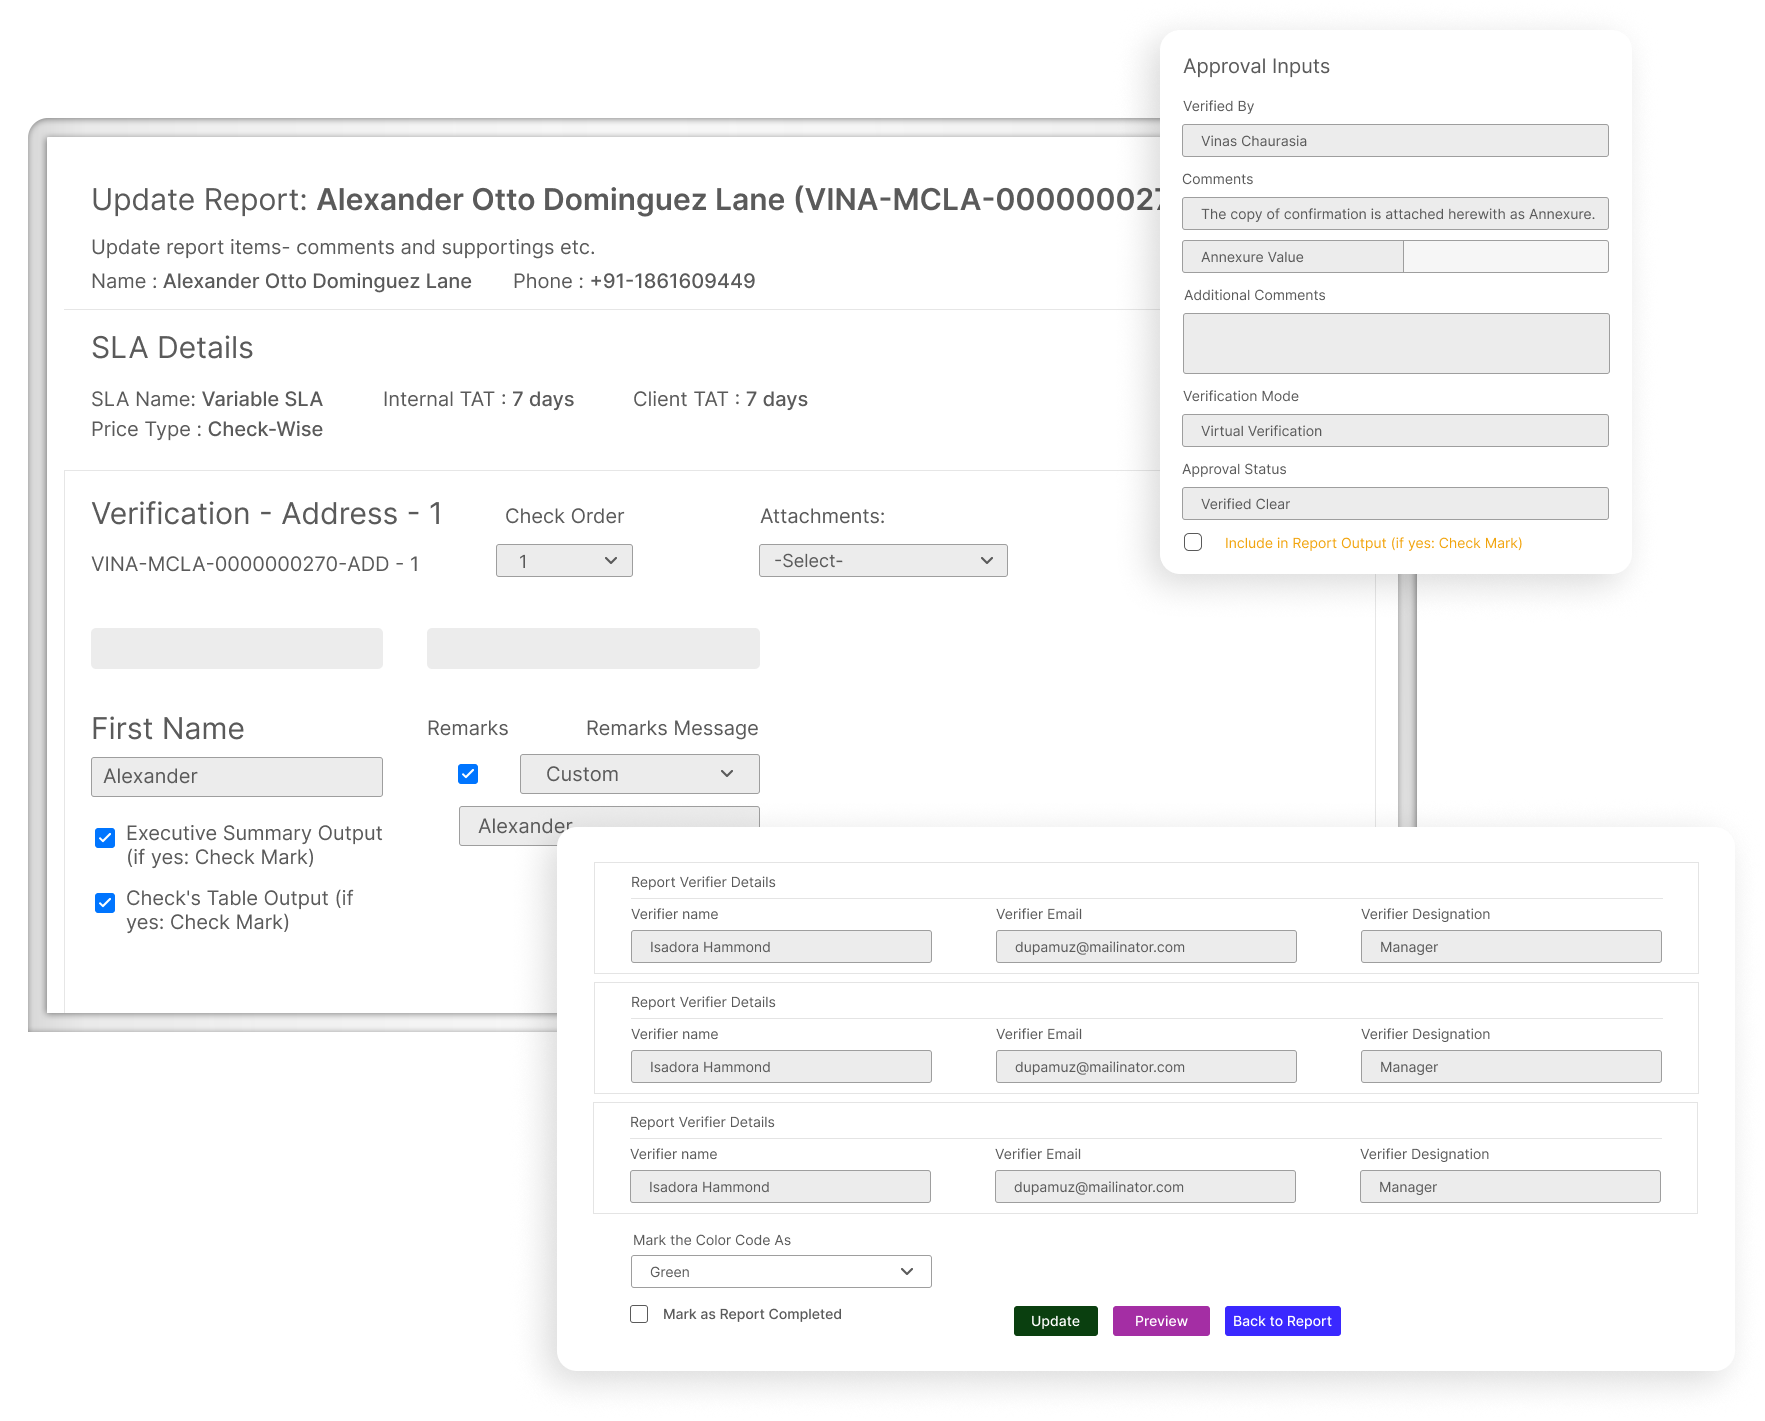Expand the Attachments select dropdown
This screenshot has width=1765, height=1421.
pyautogui.click(x=882, y=561)
